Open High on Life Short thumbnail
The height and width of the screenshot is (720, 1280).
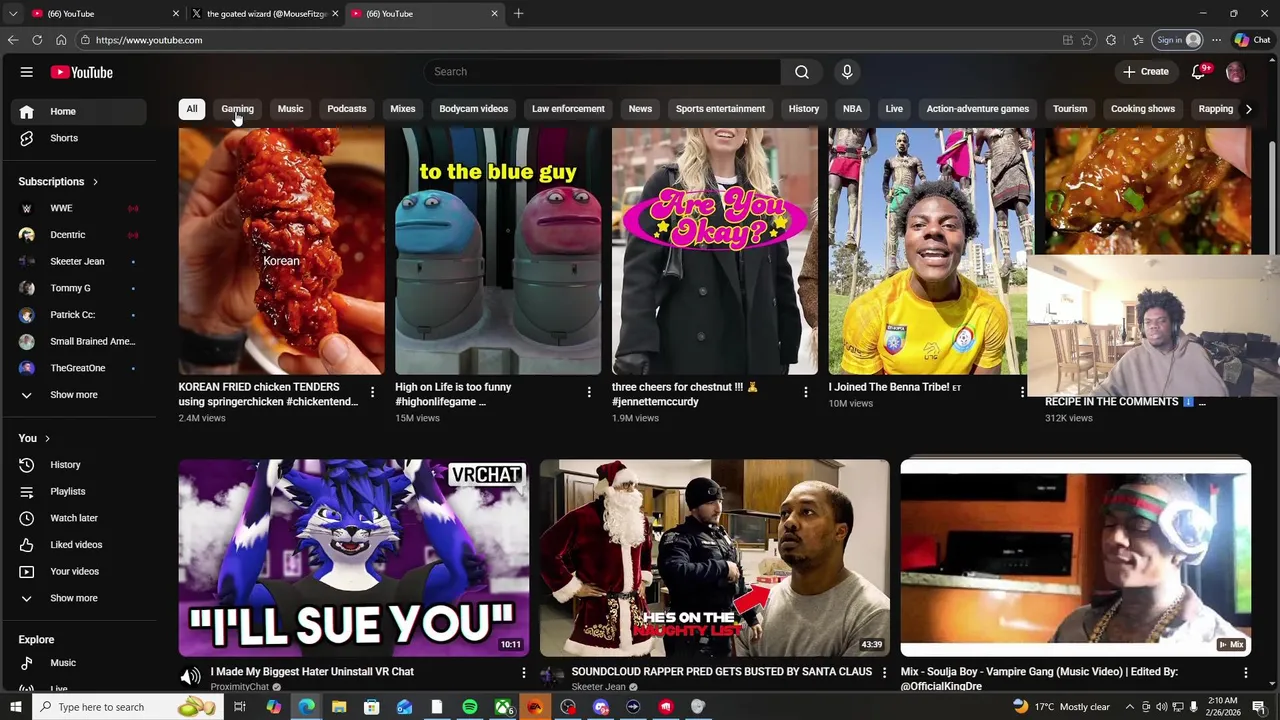pyautogui.click(x=498, y=251)
